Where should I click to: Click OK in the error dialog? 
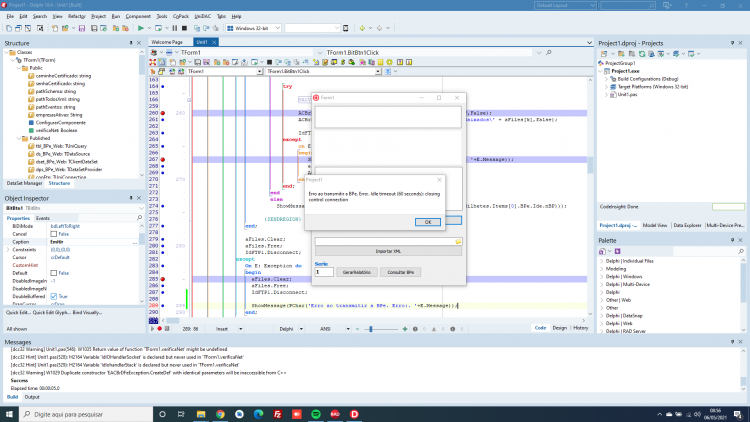(x=428, y=222)
